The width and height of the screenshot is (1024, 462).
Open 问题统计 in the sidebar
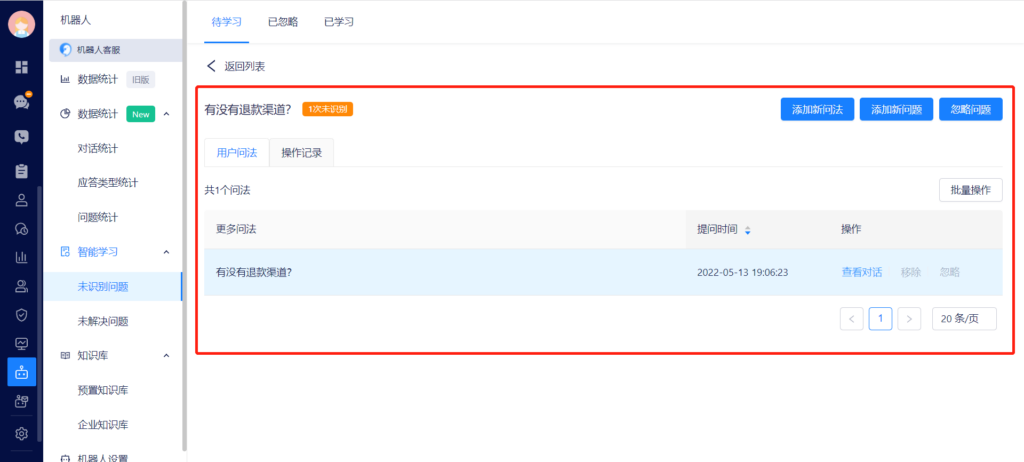98,217
